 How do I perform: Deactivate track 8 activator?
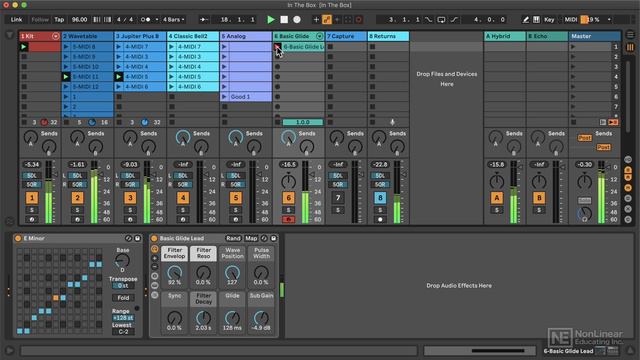(380, 198)
